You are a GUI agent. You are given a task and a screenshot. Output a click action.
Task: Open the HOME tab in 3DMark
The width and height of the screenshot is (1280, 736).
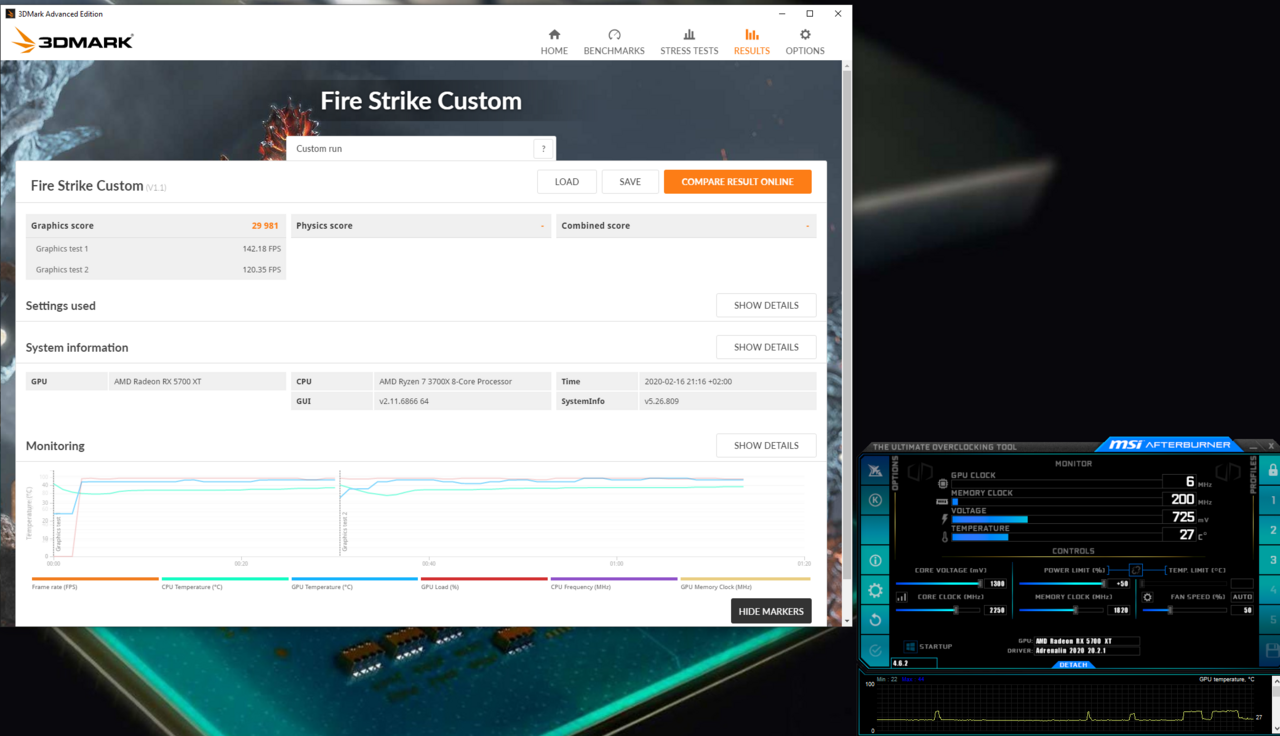coord(554,42)
